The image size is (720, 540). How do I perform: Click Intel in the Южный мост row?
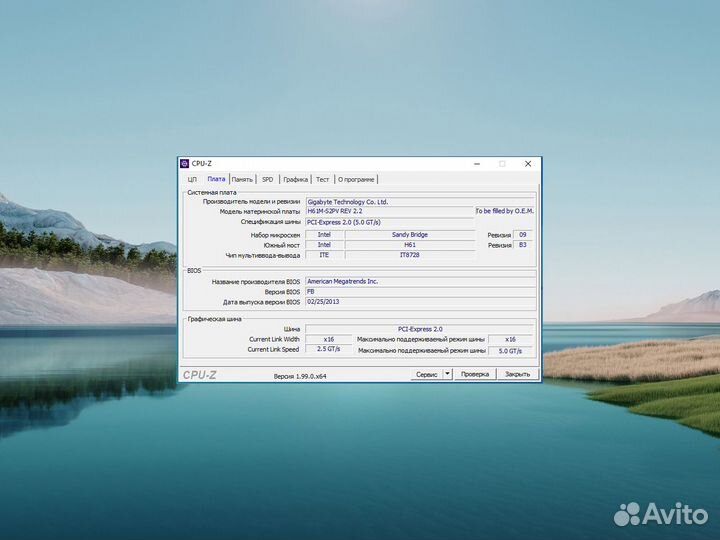click(x=324, y=245)
